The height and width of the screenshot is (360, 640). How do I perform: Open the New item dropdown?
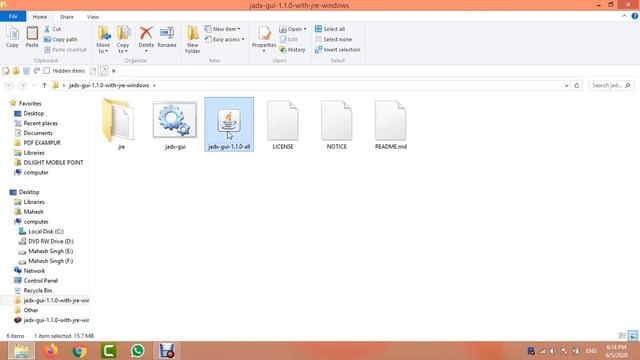(x=222, y=29)
